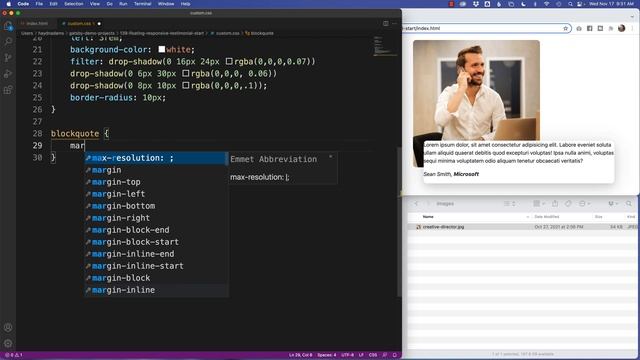The height and width of the screenshot is (360, 640).
Task: Choose the margin-left suggestion
Action: 156,194
